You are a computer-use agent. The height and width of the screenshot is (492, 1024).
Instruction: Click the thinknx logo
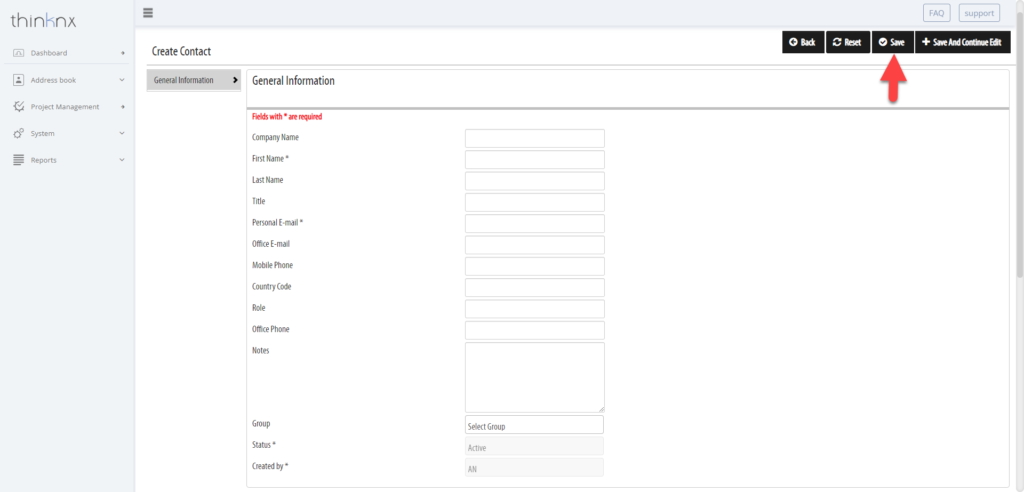coord(44,21)
